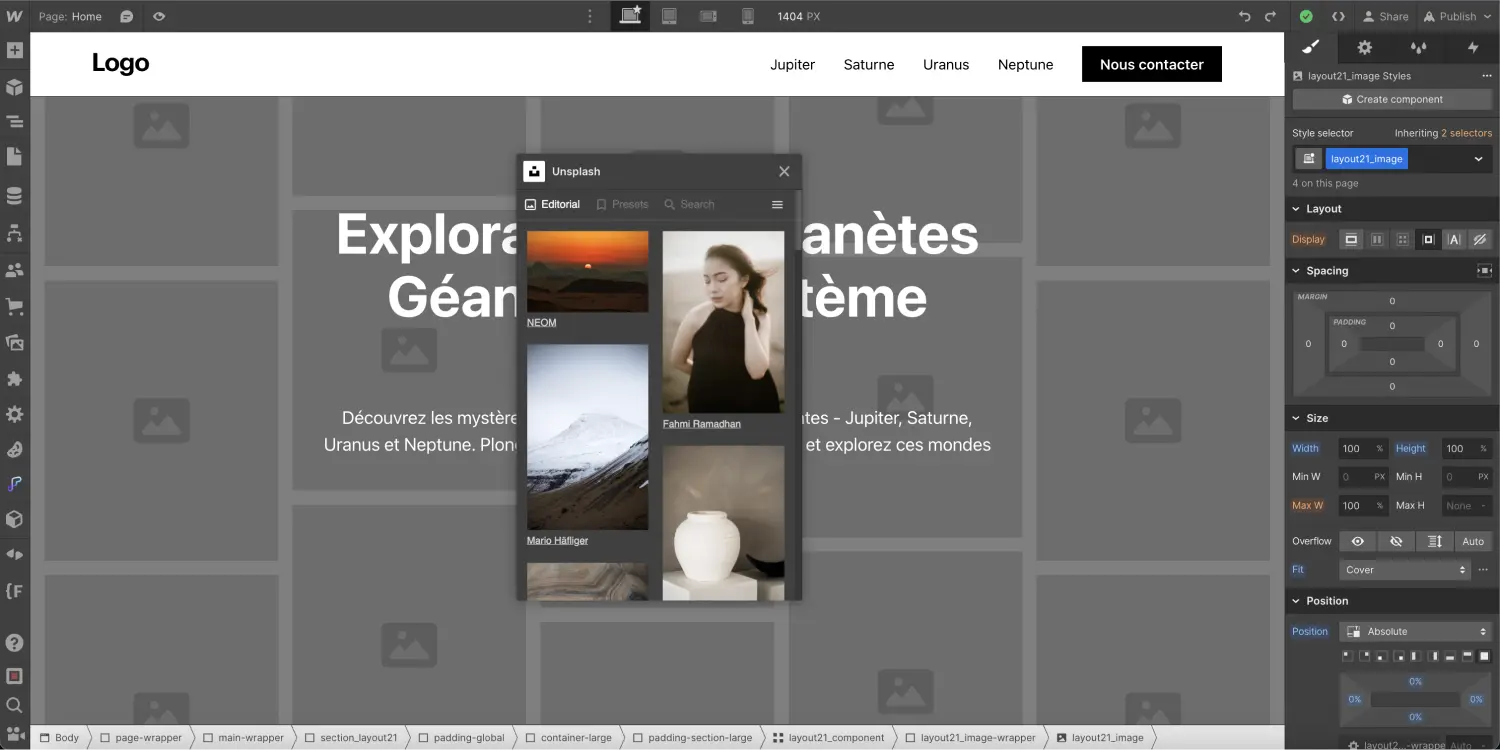Viewport: 1500px width, 750px height.
Task: Enable Overflow visible option
Action: (1357, 541)
